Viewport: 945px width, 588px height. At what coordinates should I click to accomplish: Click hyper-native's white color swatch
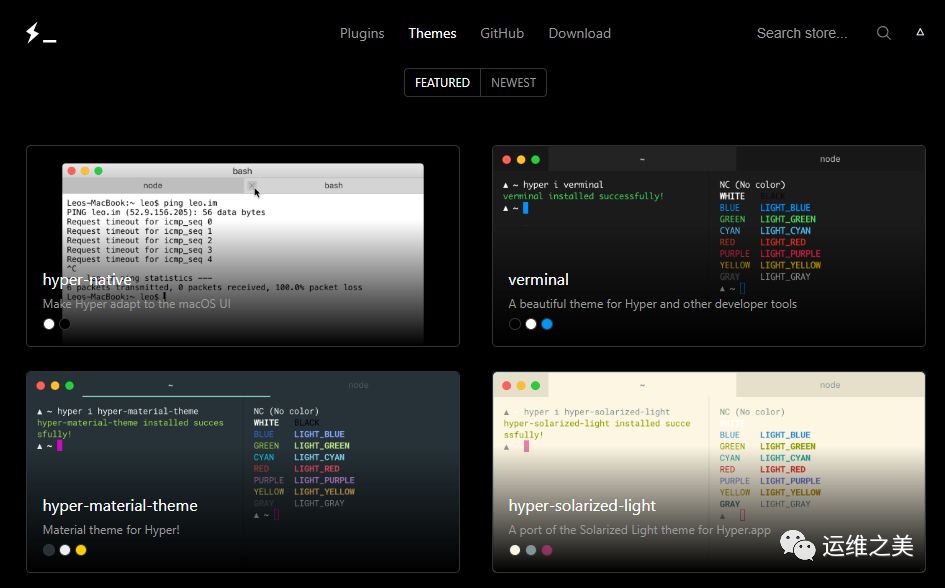coord(49,324)
